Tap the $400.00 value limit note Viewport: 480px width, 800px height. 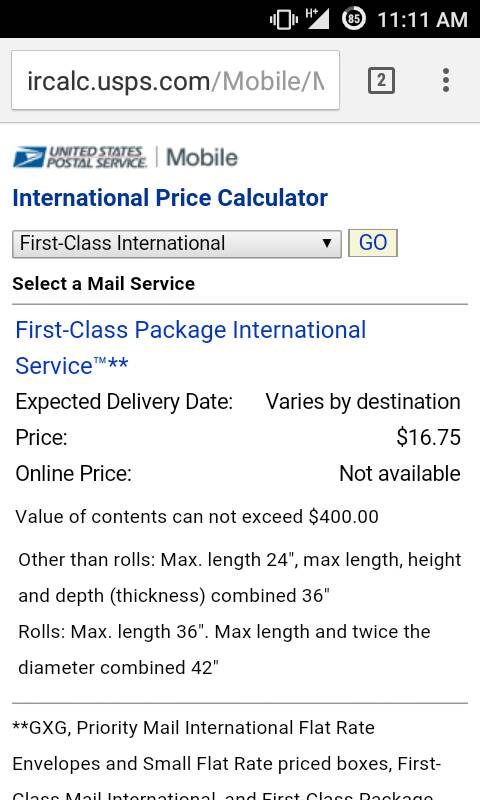coord(197,516)
